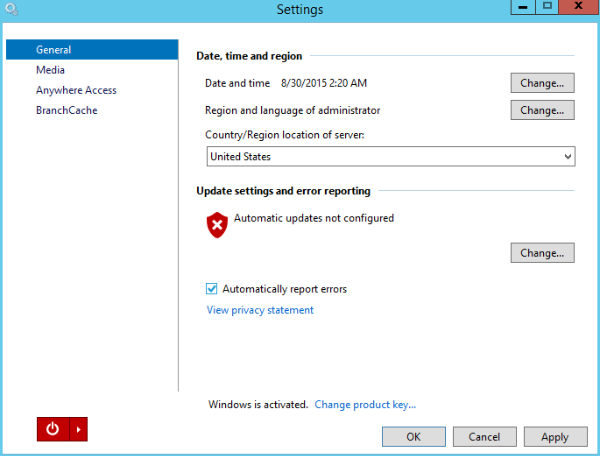The width and height of the screenshot is (600, 456).
Task: Maximize the Settings window
Action: point(547,7)
